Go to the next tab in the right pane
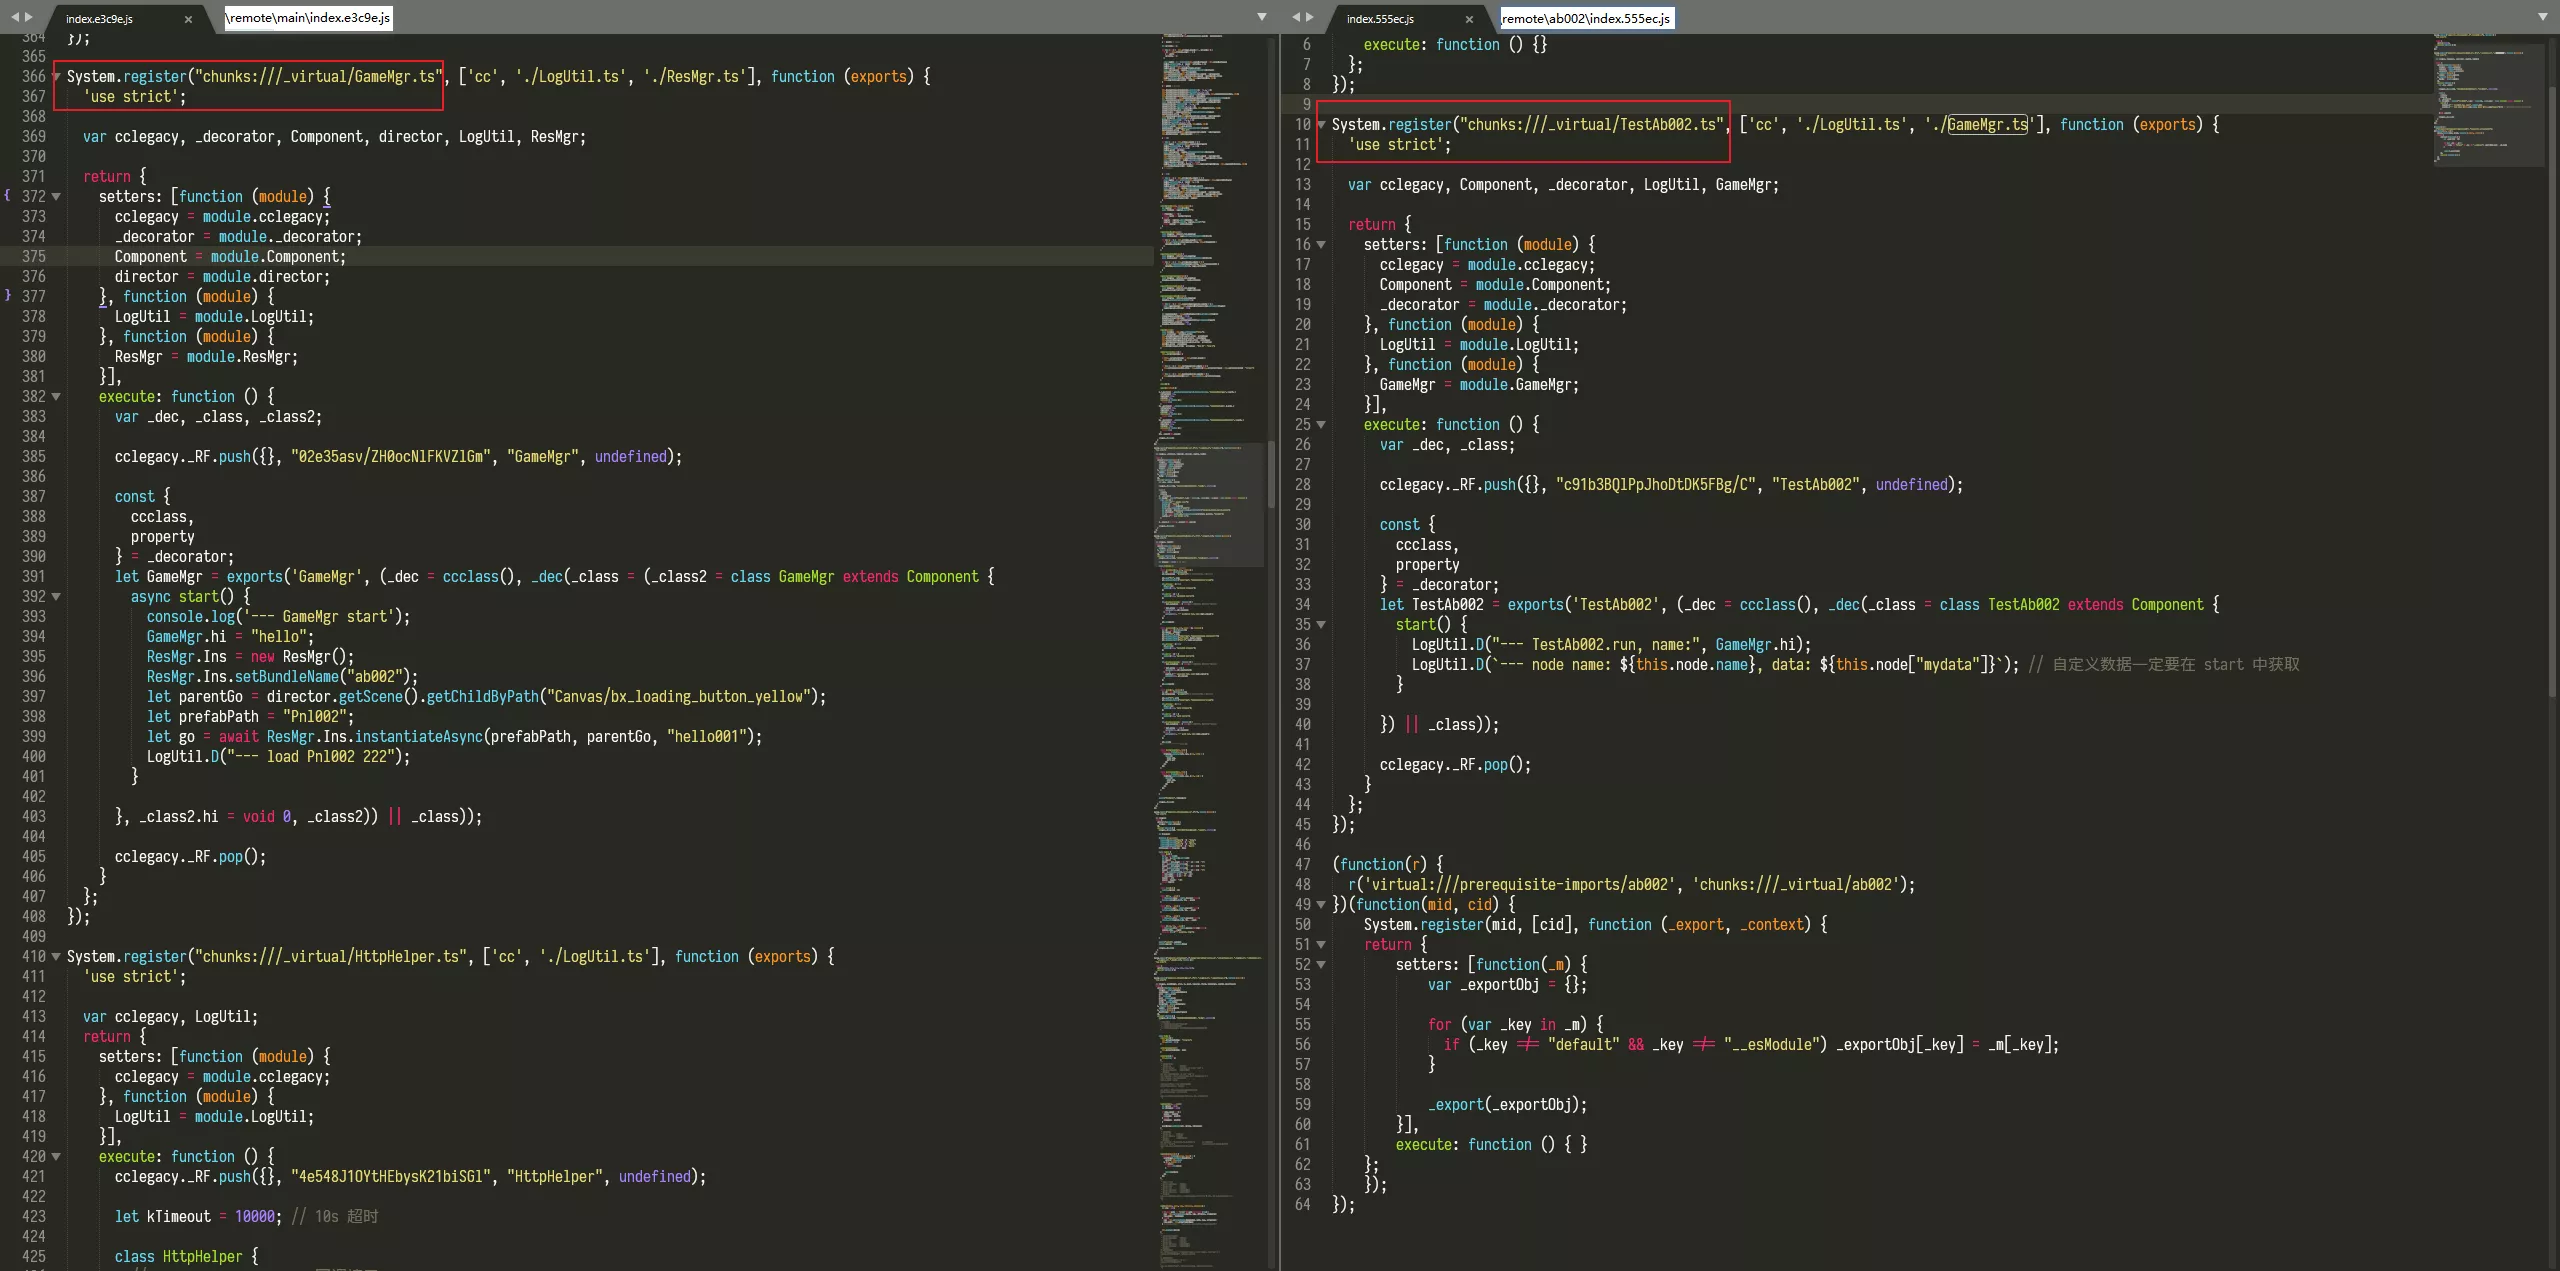 (x=1310, y=17)
